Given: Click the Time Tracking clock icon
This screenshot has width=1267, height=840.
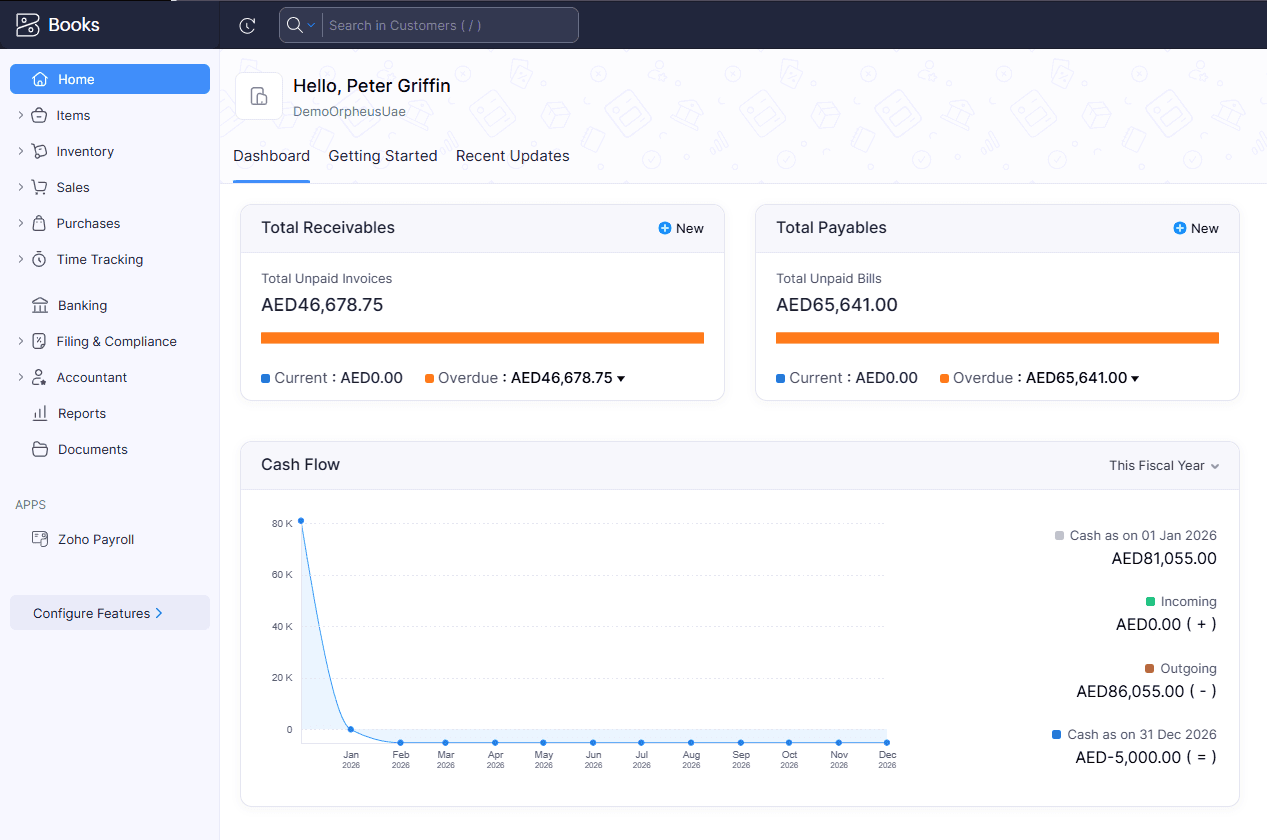Looking at the screenshot, I should click(x=41, y=259).
